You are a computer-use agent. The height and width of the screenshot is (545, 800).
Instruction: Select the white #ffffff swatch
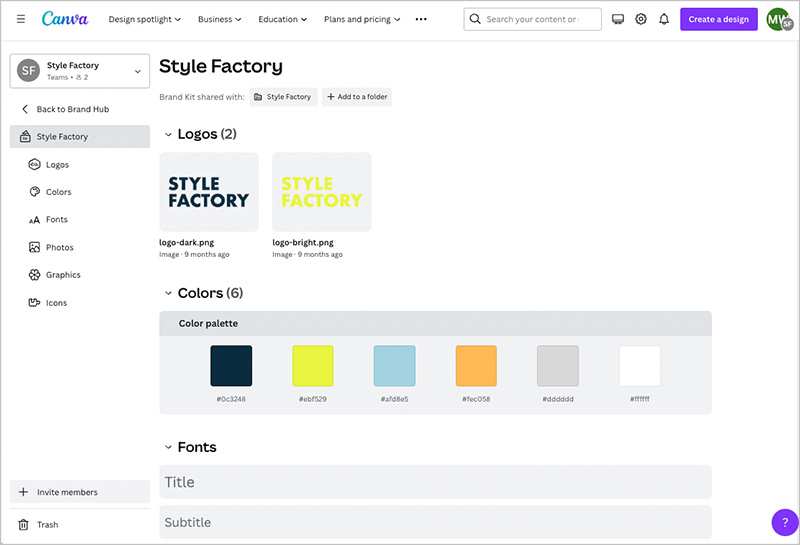pos(640,366)
